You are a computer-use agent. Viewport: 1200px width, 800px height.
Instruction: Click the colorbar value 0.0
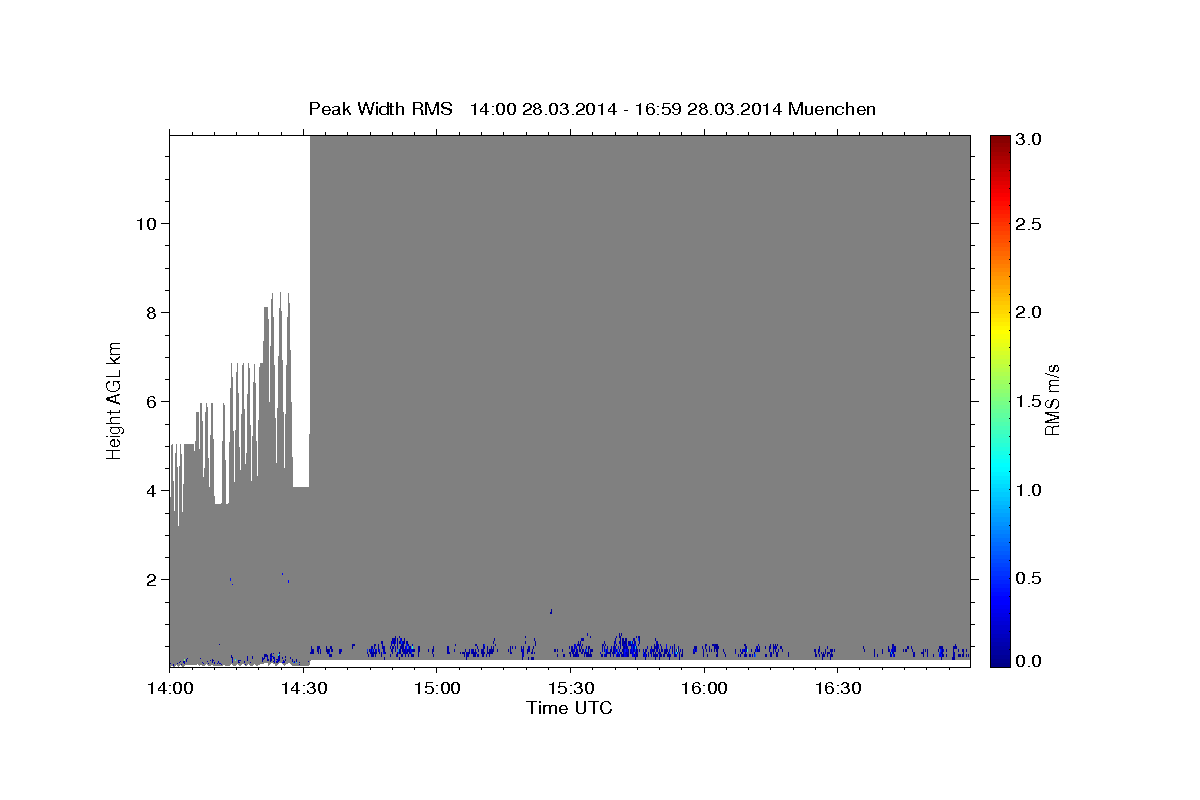[1029, 661]
